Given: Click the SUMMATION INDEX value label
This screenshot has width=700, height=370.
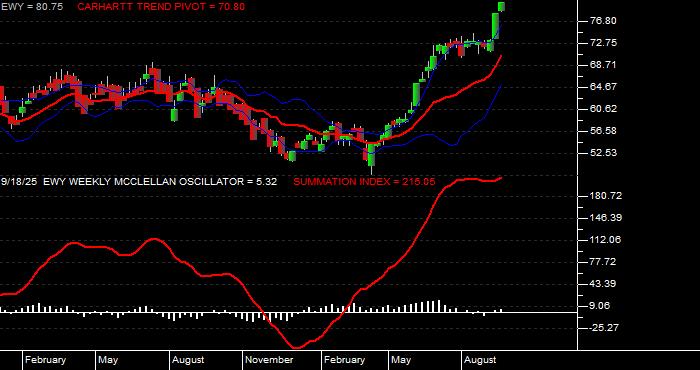Looking at the screenshot, I should (x=364, y=182).
